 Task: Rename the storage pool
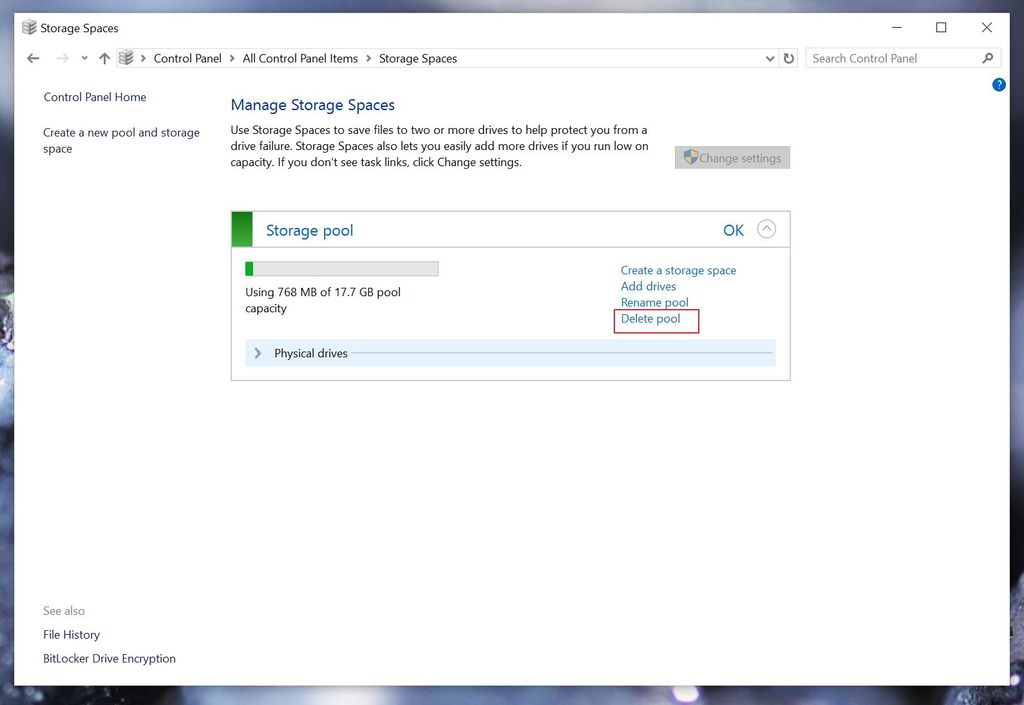(655, 302)
